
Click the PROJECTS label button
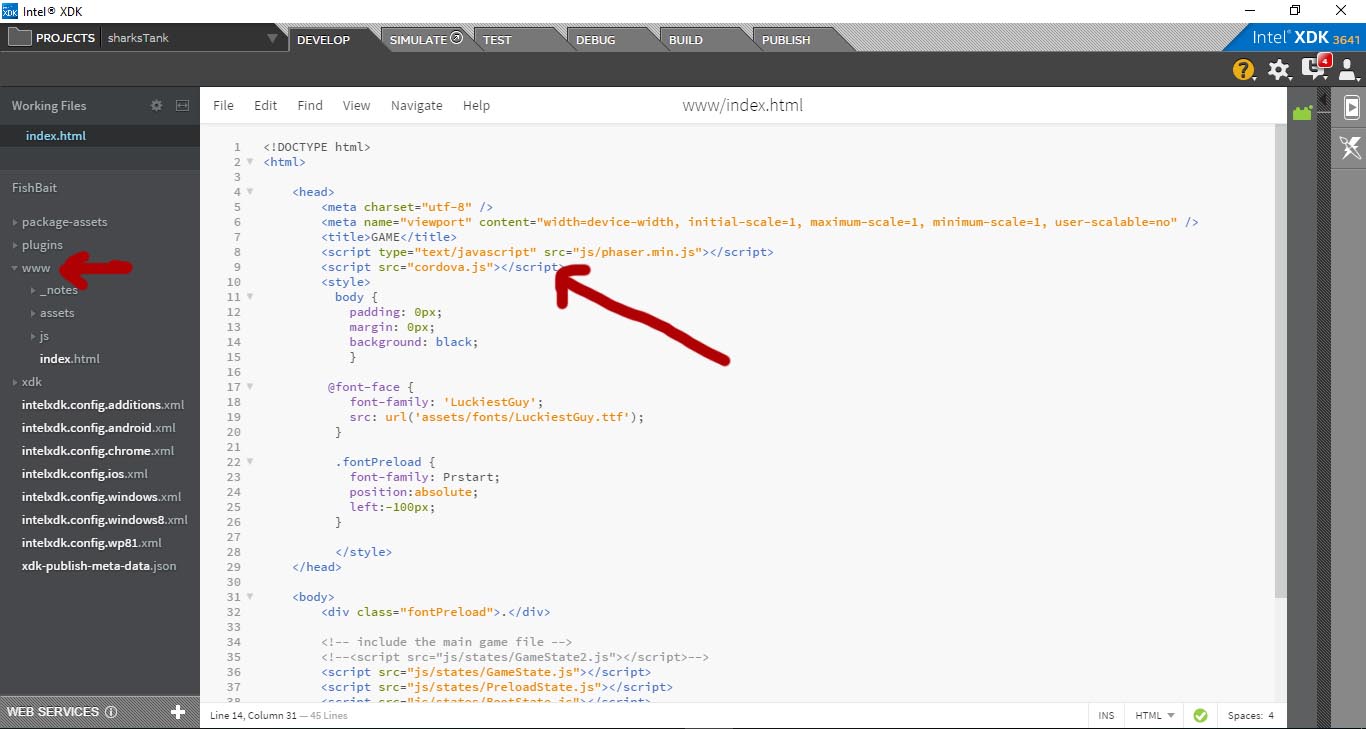pyautogui.click(x=65, y=38)
